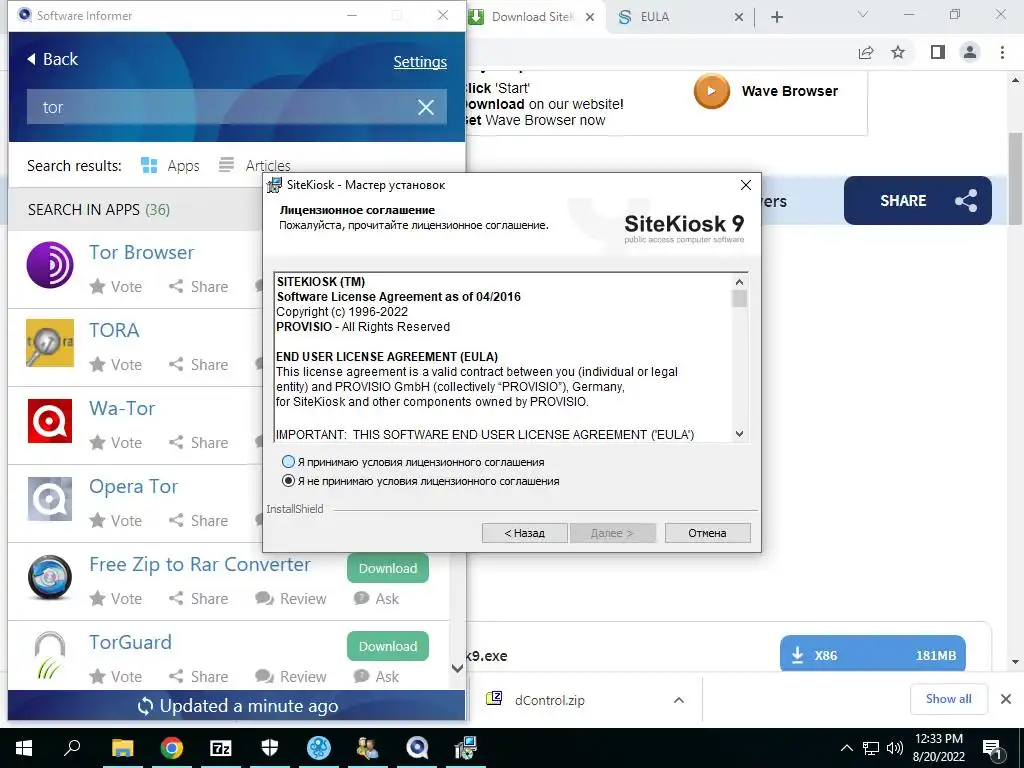Review TorGuard

(x=291, y=677)
